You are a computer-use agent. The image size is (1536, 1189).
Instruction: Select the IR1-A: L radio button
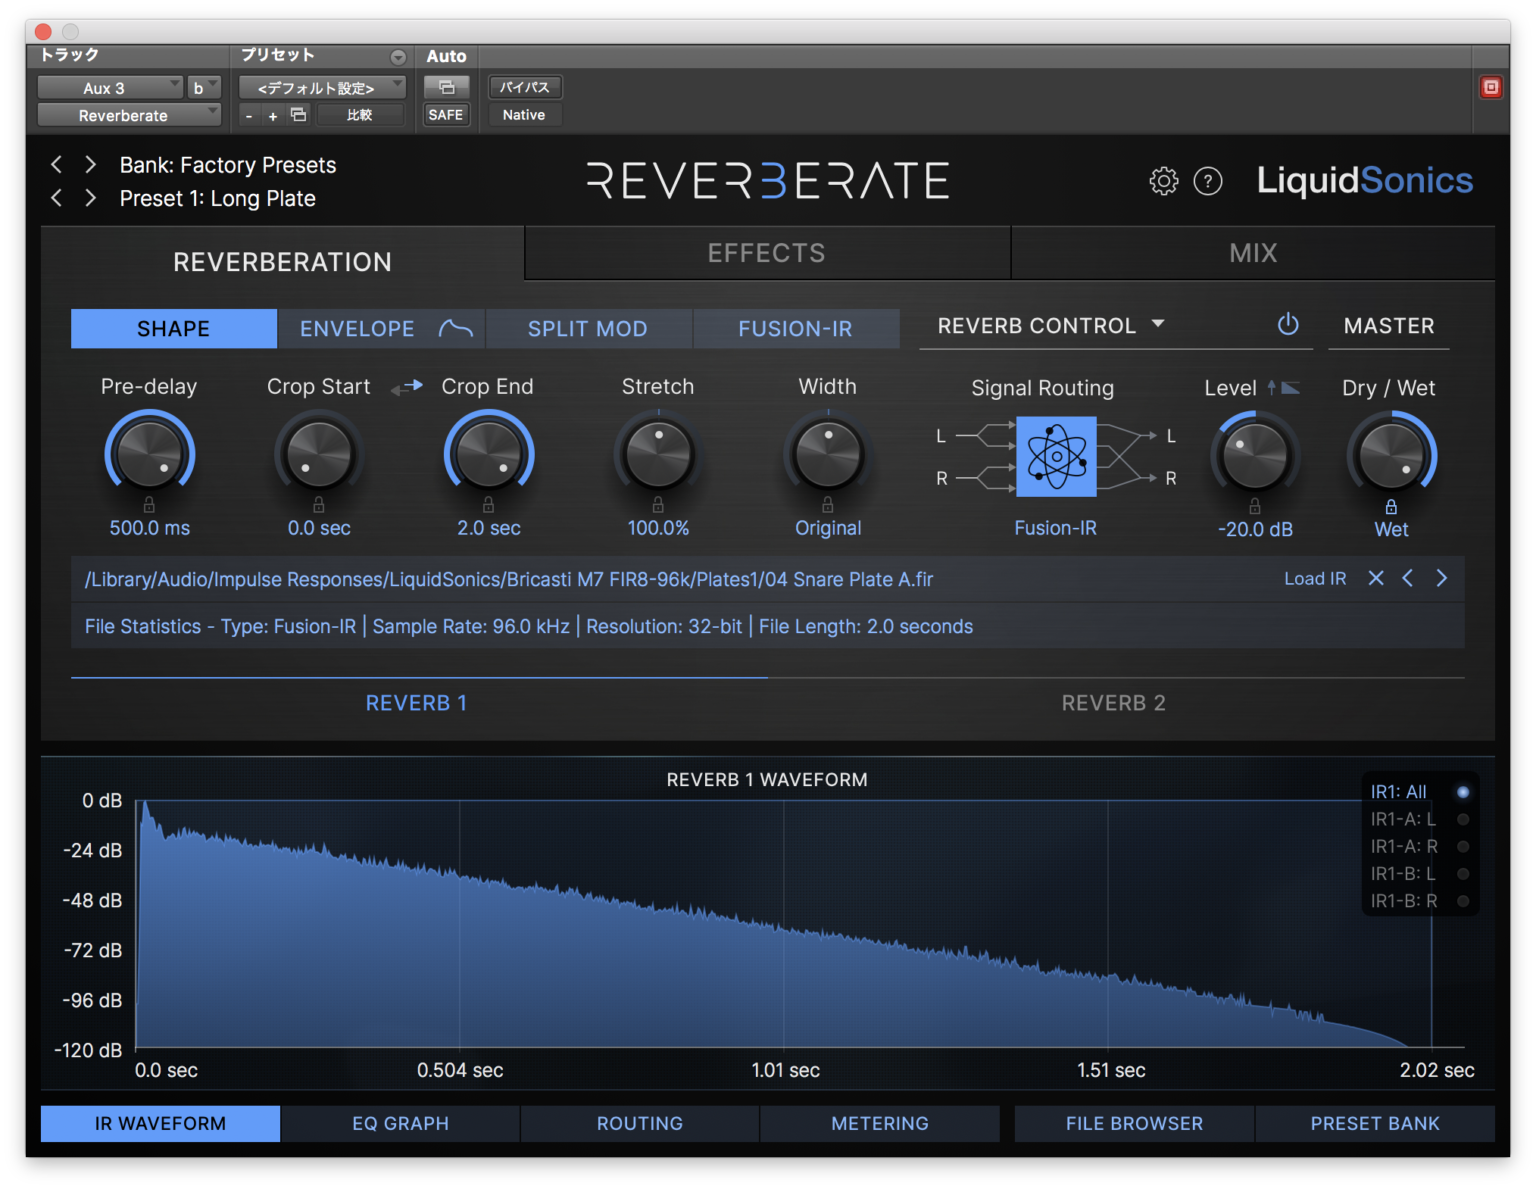1463,818
